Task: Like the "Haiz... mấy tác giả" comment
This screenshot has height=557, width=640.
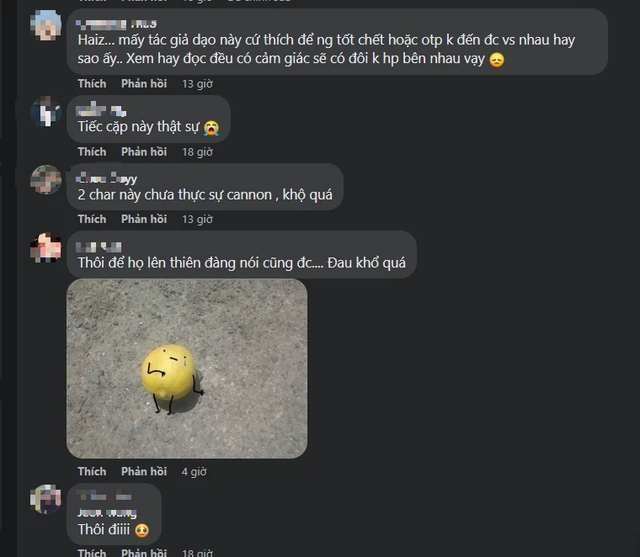Action: [x=92, y=84]
